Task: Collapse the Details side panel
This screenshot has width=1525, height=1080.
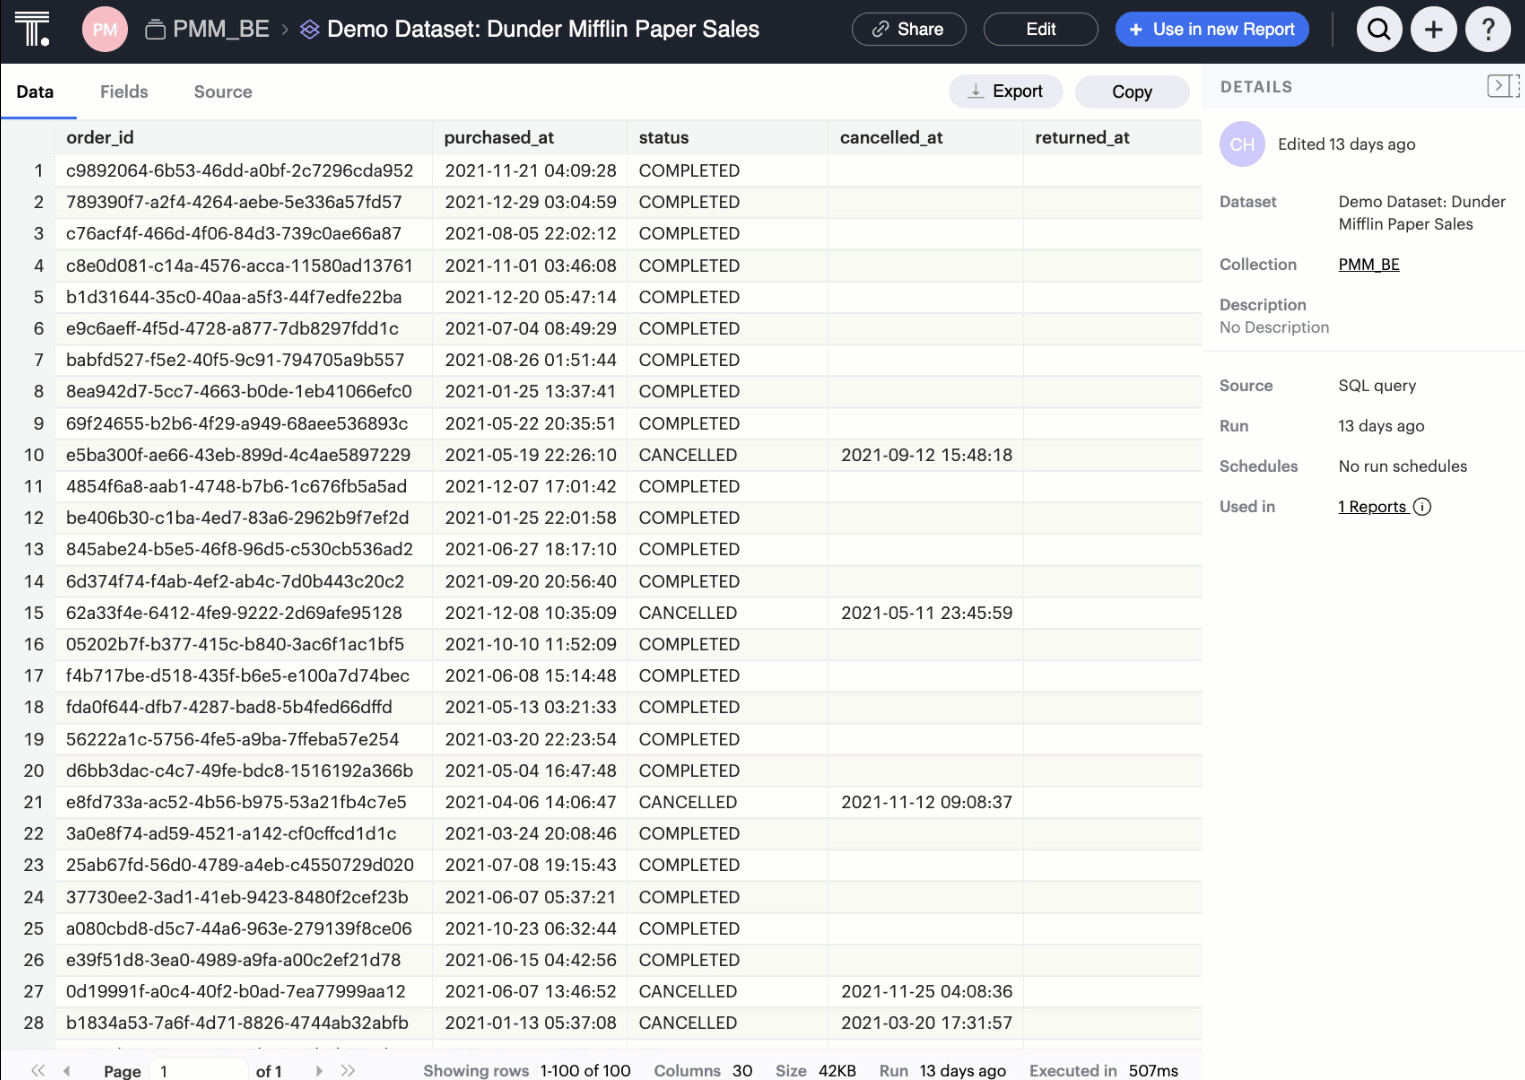Action: pos(1500,87)
